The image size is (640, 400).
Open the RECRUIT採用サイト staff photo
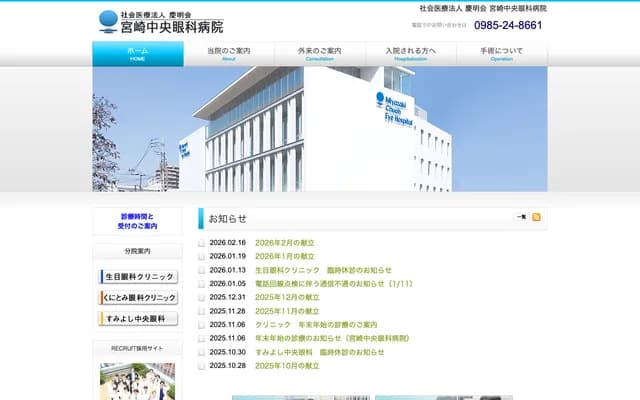[138, 381]
